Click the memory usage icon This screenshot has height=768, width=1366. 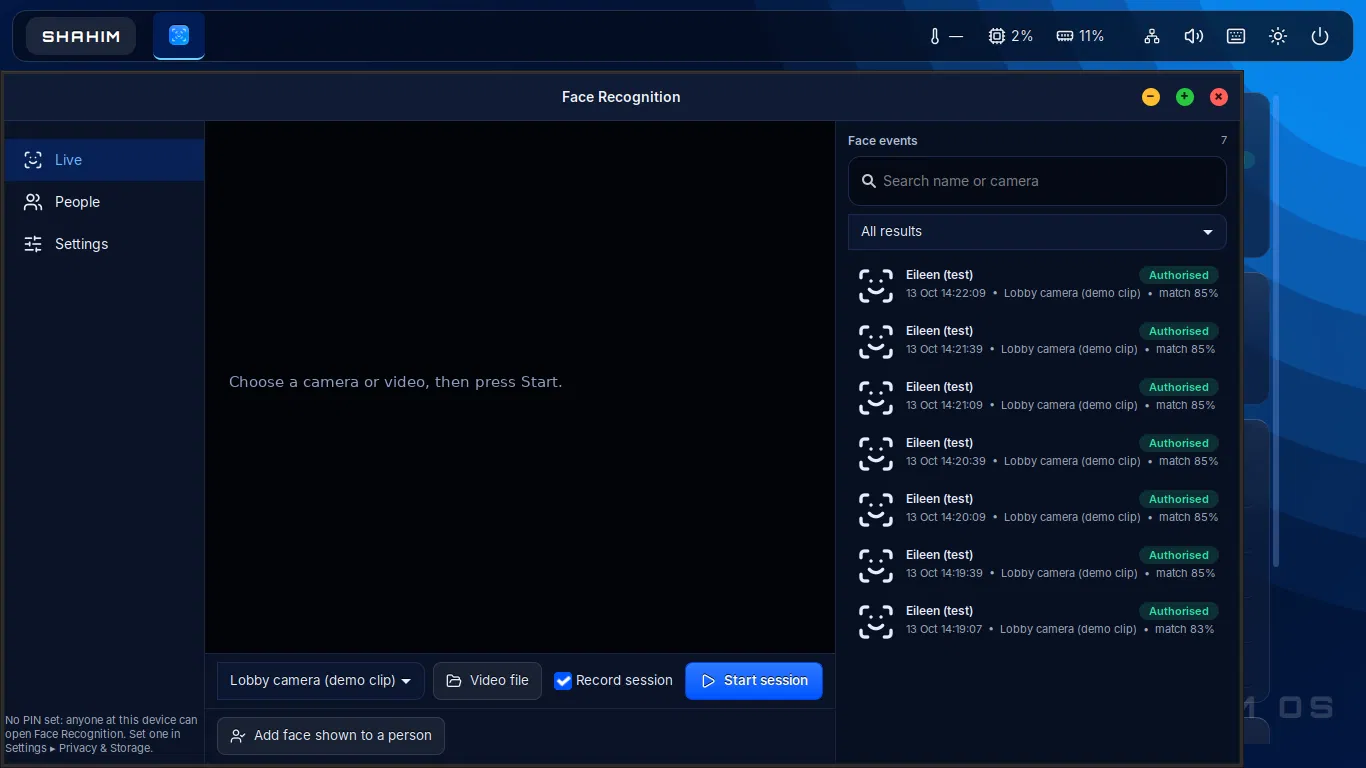(1065, 36)
